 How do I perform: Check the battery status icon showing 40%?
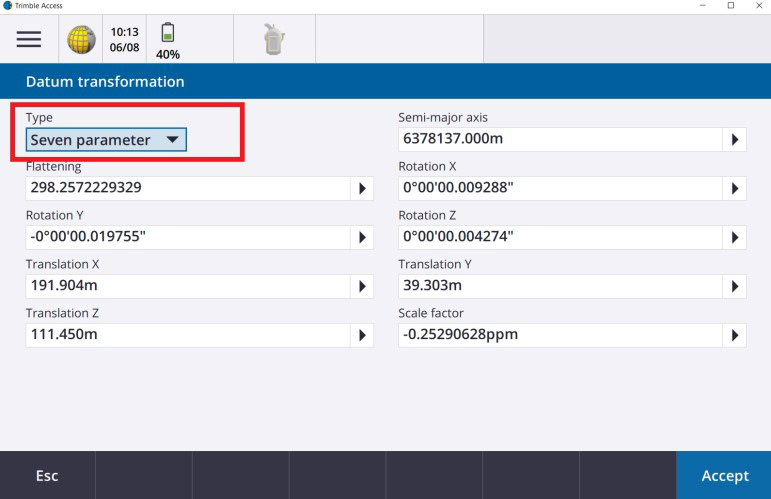click(x=168, y=41)
